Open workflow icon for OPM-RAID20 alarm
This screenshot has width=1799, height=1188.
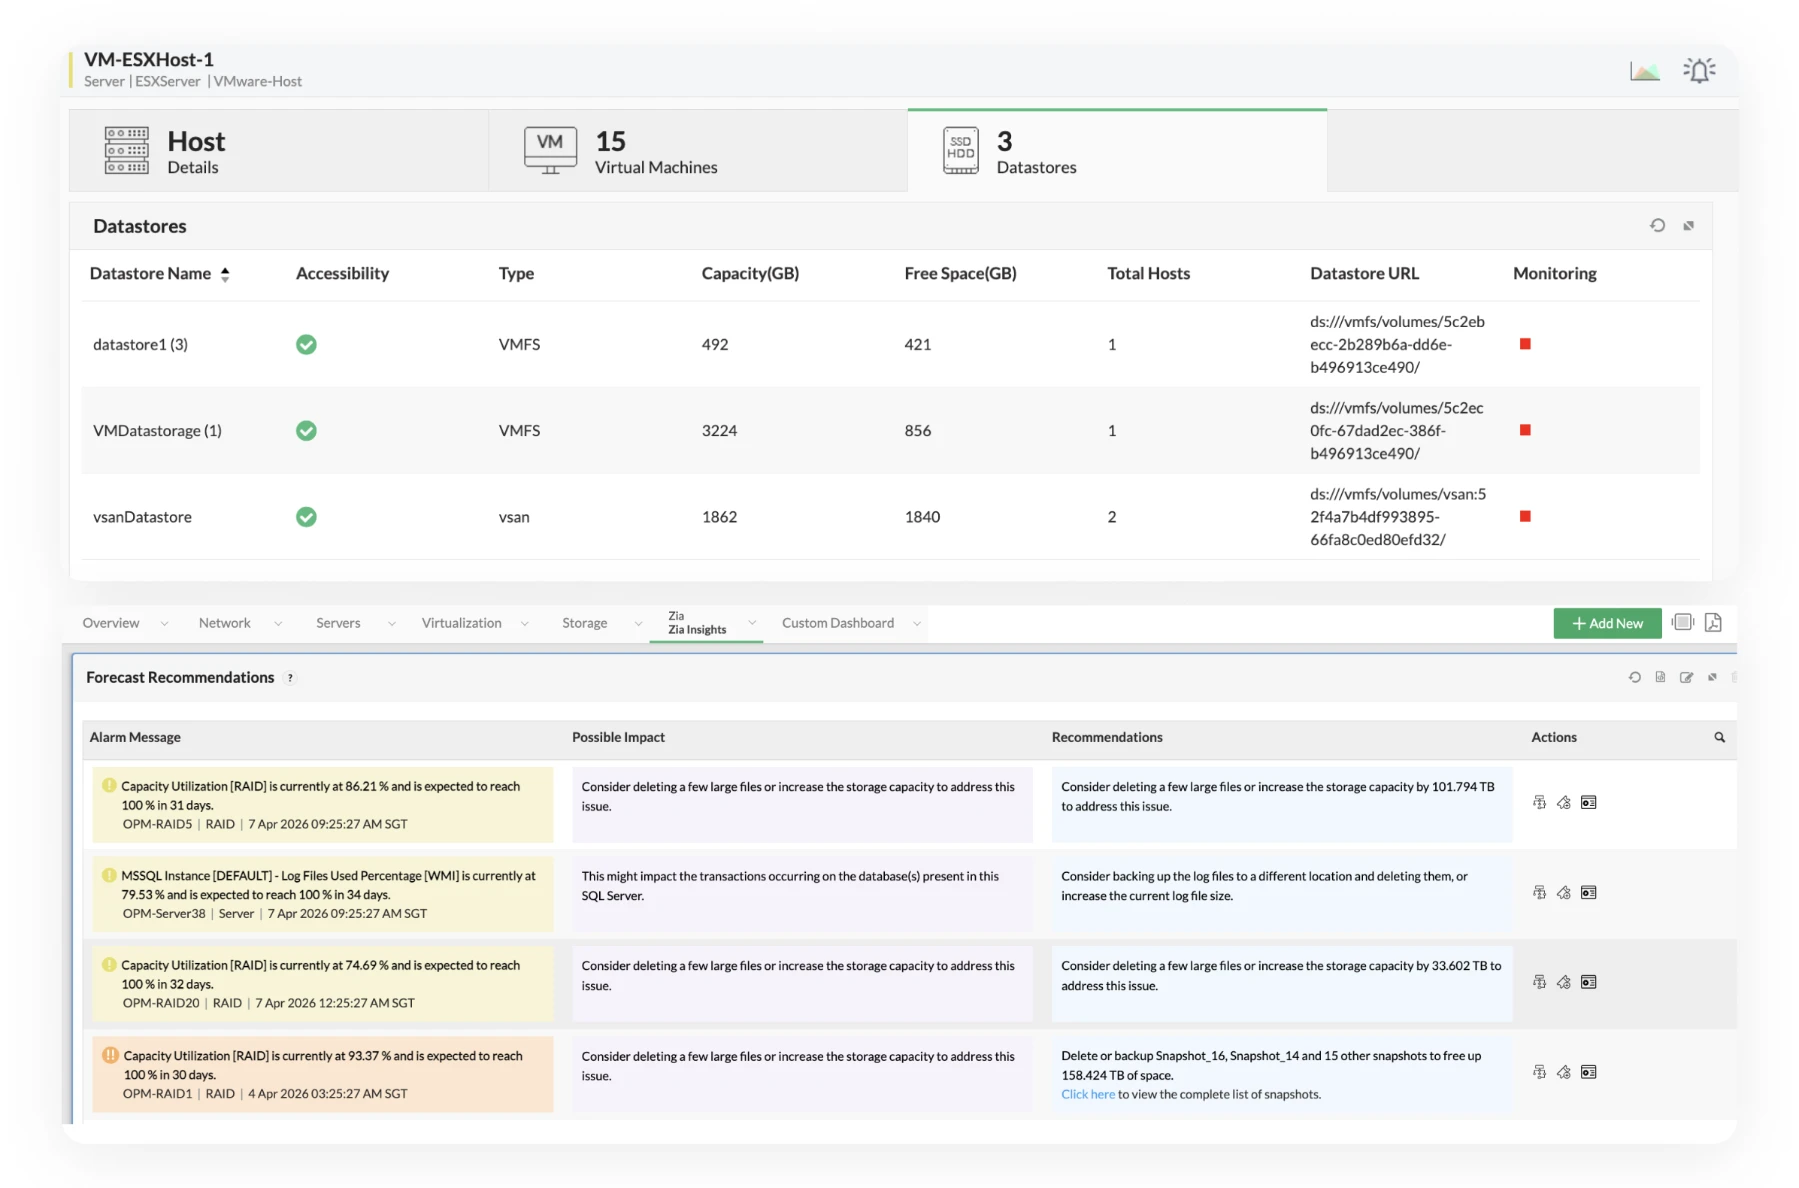click(1539, 982)
